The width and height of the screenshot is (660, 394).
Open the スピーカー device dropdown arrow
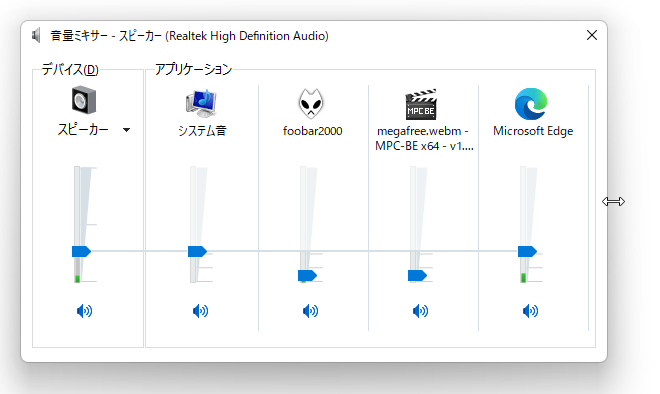(x=126, y=130)
